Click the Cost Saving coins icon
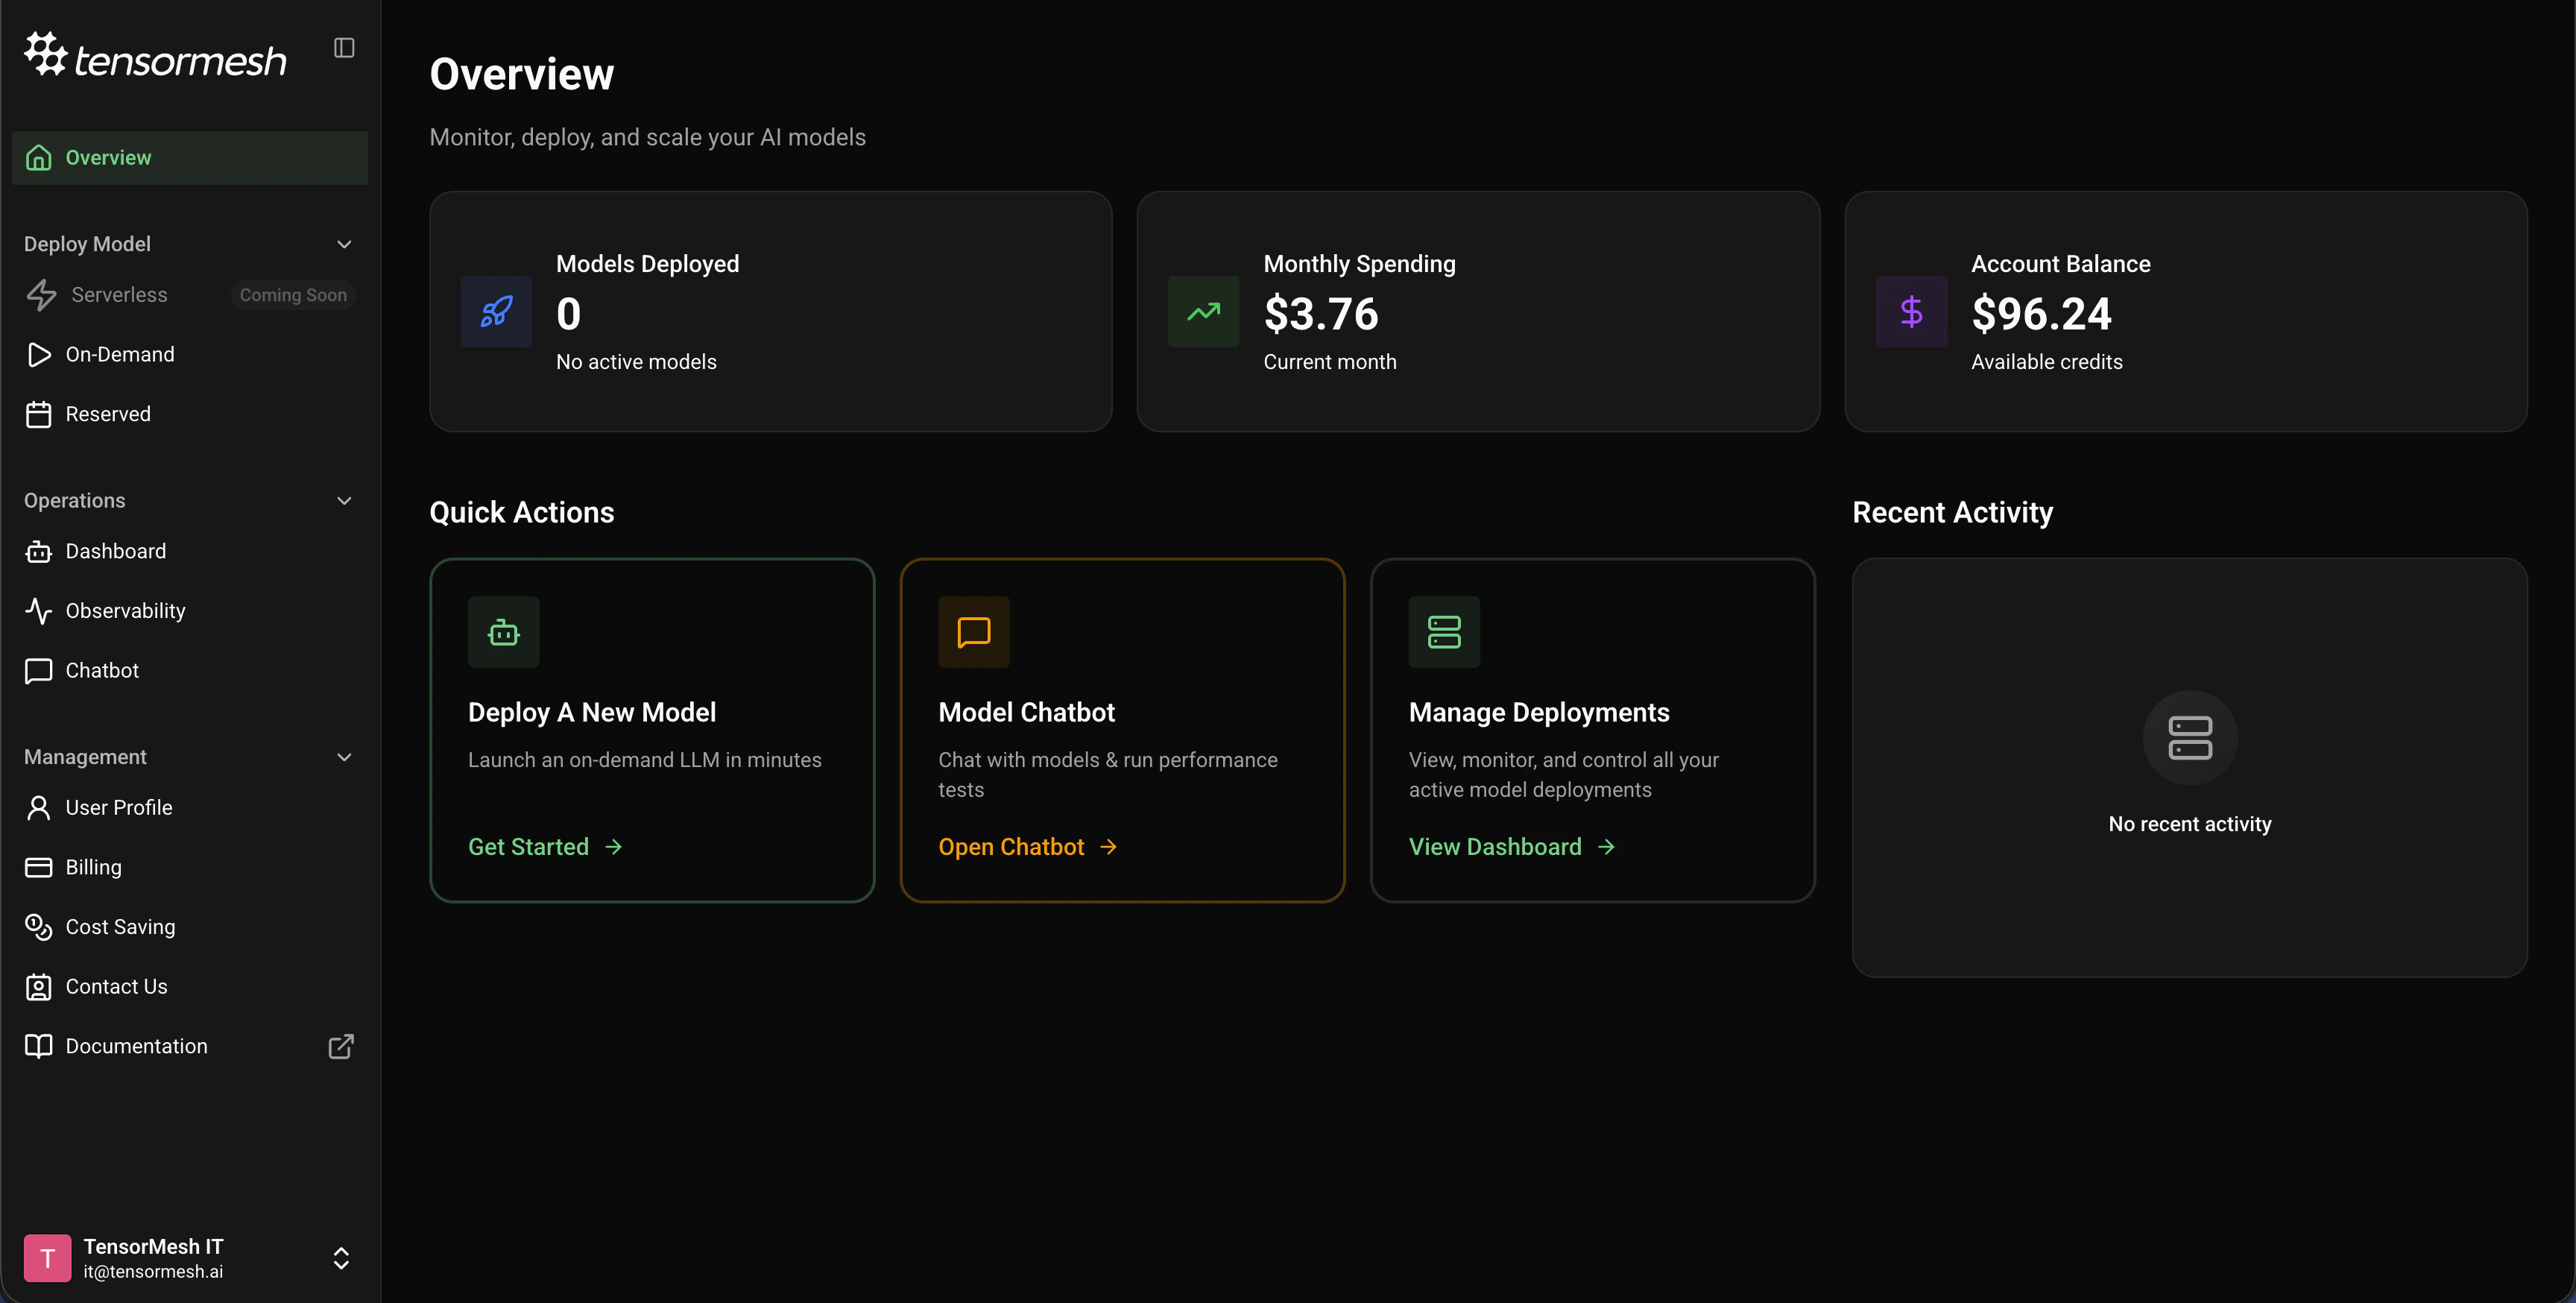Screen dimensions: 2576x1303 (39, 927)
